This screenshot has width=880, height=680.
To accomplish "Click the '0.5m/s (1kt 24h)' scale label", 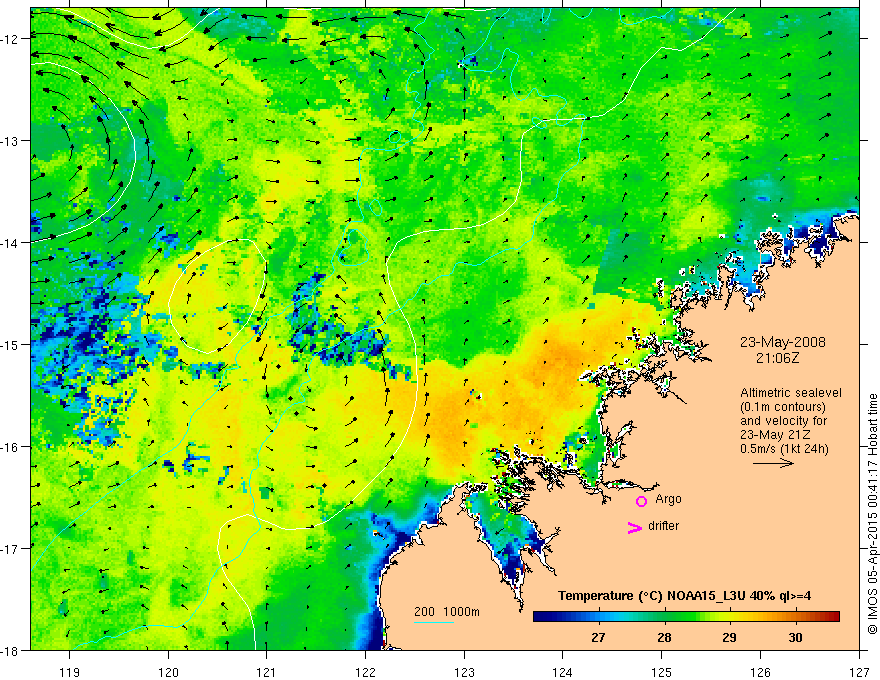I will click(x=785, y=449).
